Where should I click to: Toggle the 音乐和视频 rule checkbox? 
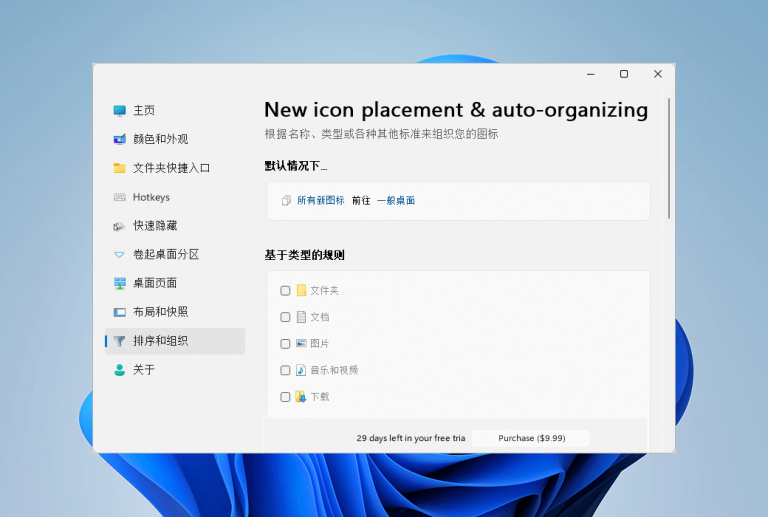click(x=285, y=370)
